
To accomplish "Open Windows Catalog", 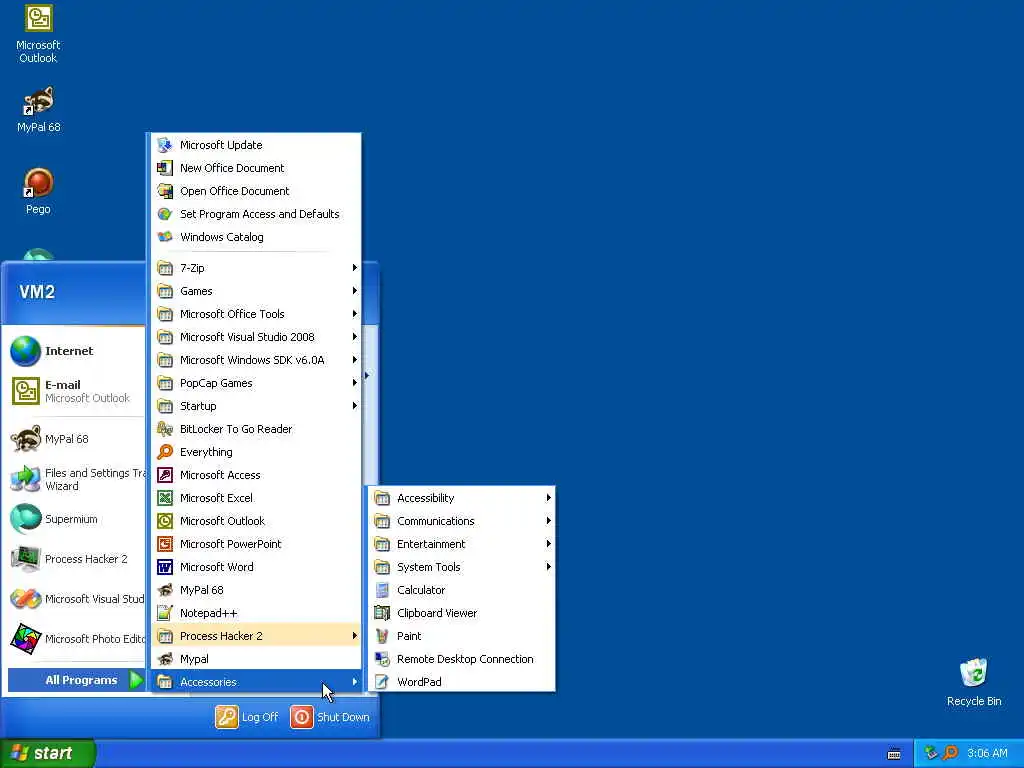I will (256, 236).
